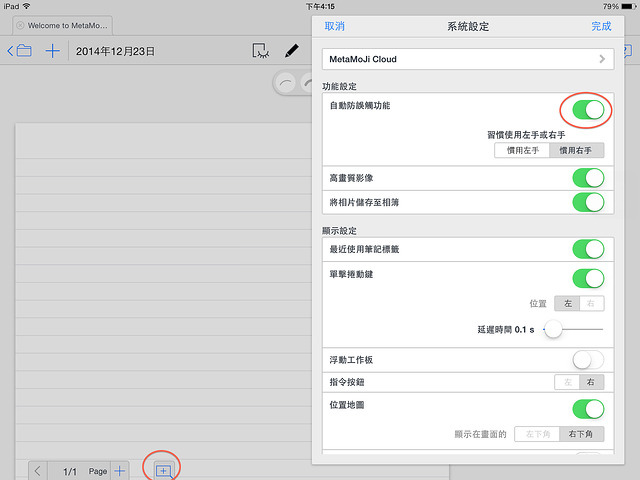This screenshot has height=480, width=640.
Task: Select 慣用右手 option
Action: [x=576, y=151]
